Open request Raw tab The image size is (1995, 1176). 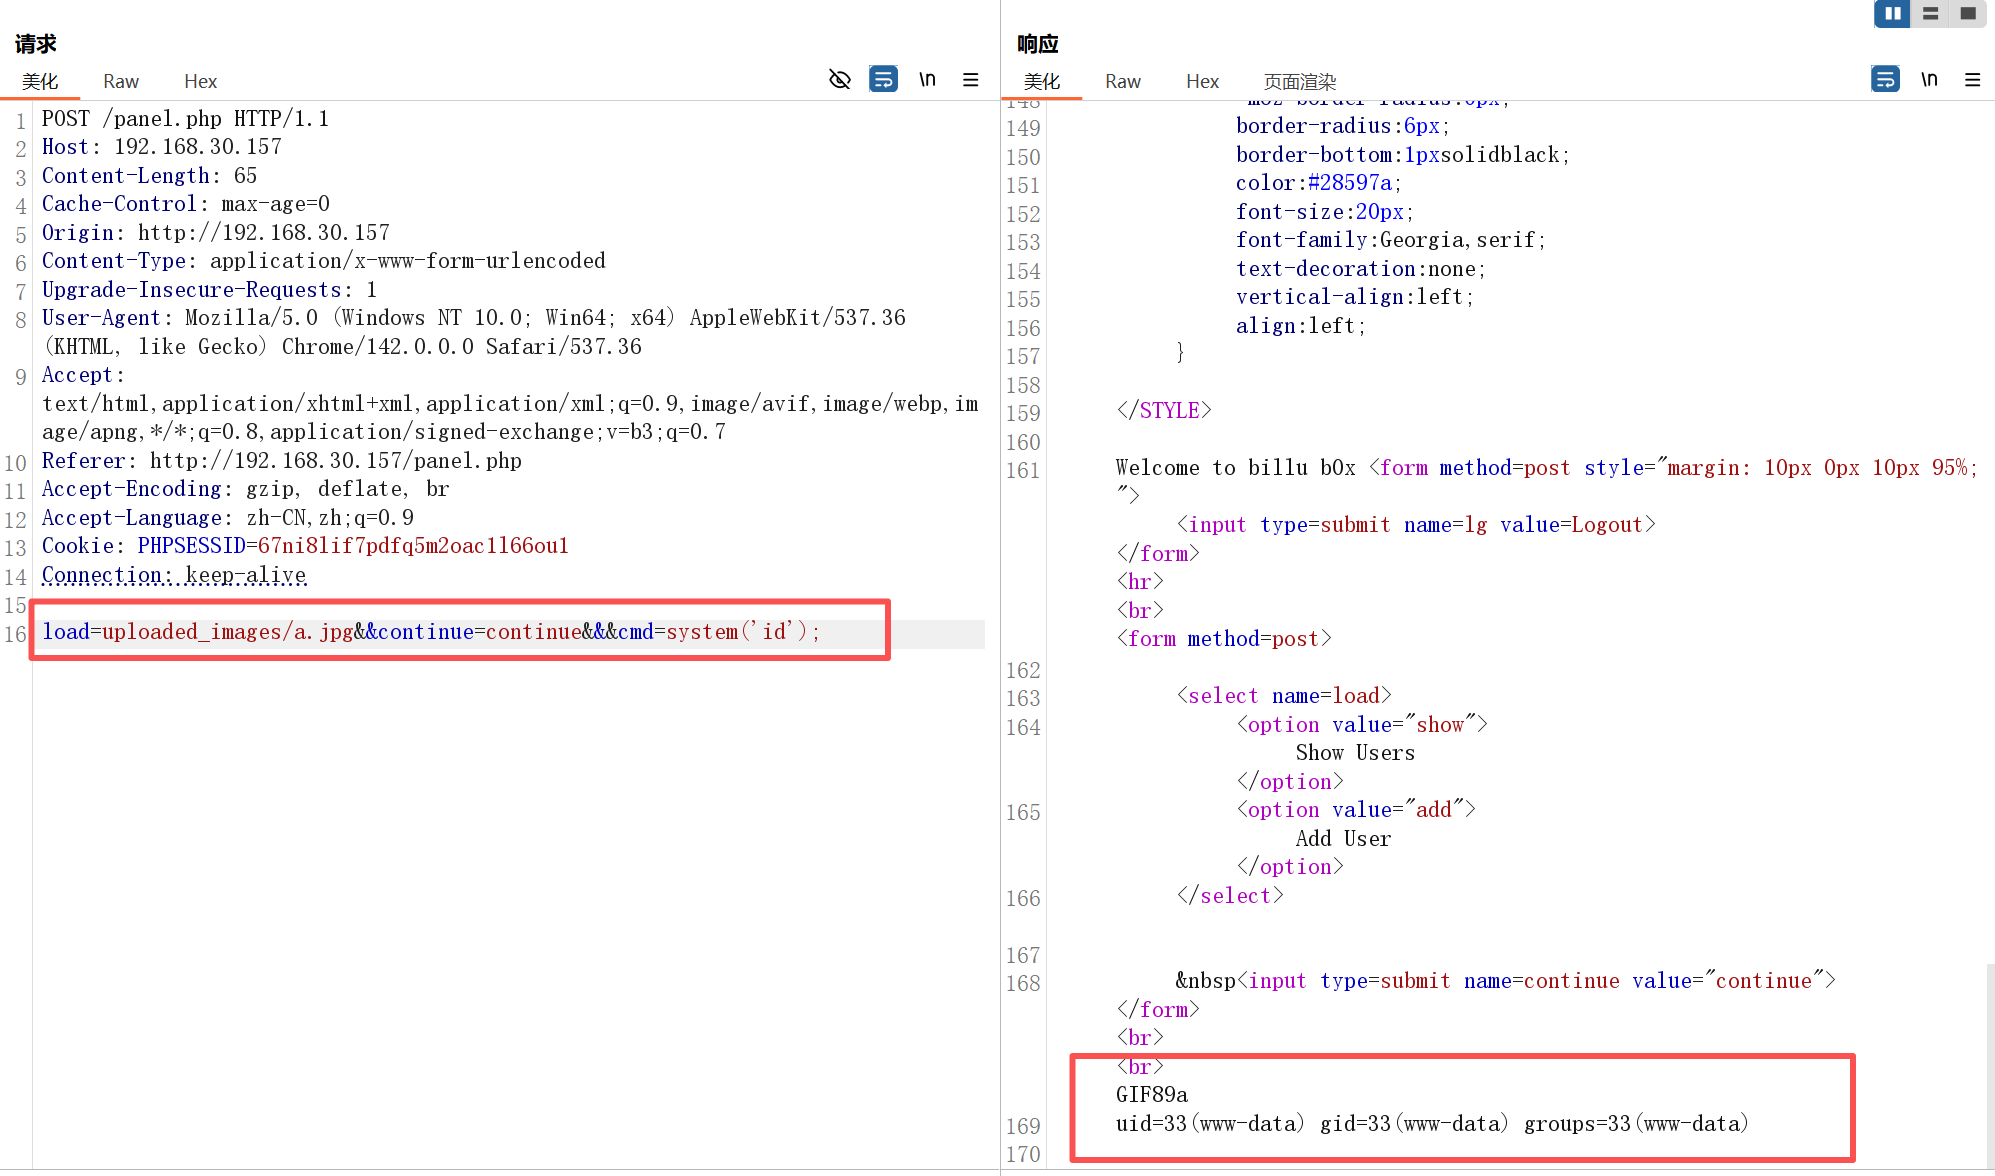tap(120, 81)
